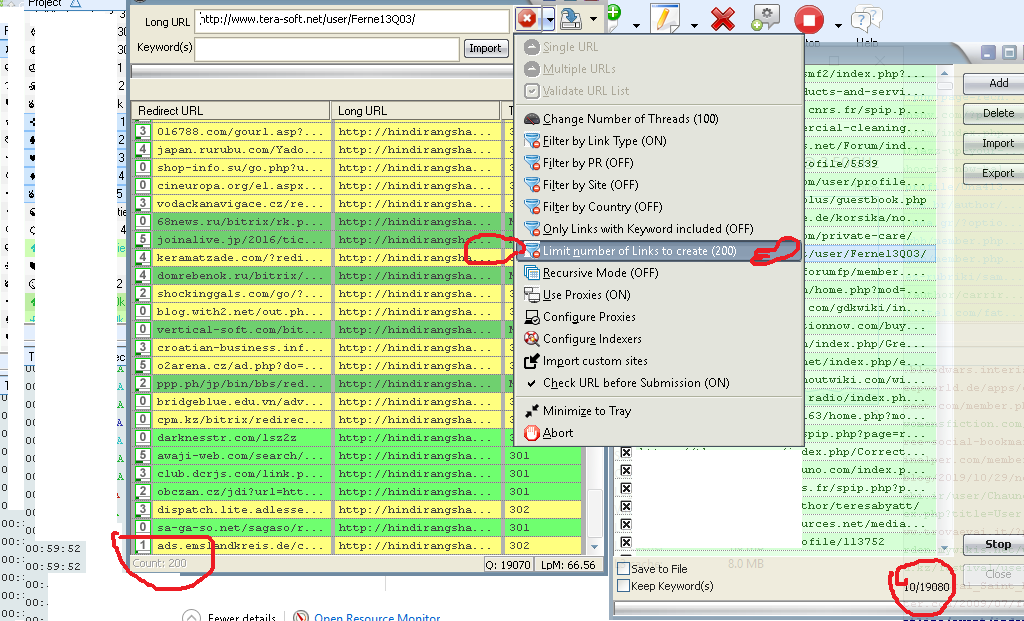Click the rank 5 badge beside joinalive.jp
The image size is (1024, 621).
pos(143,239)
